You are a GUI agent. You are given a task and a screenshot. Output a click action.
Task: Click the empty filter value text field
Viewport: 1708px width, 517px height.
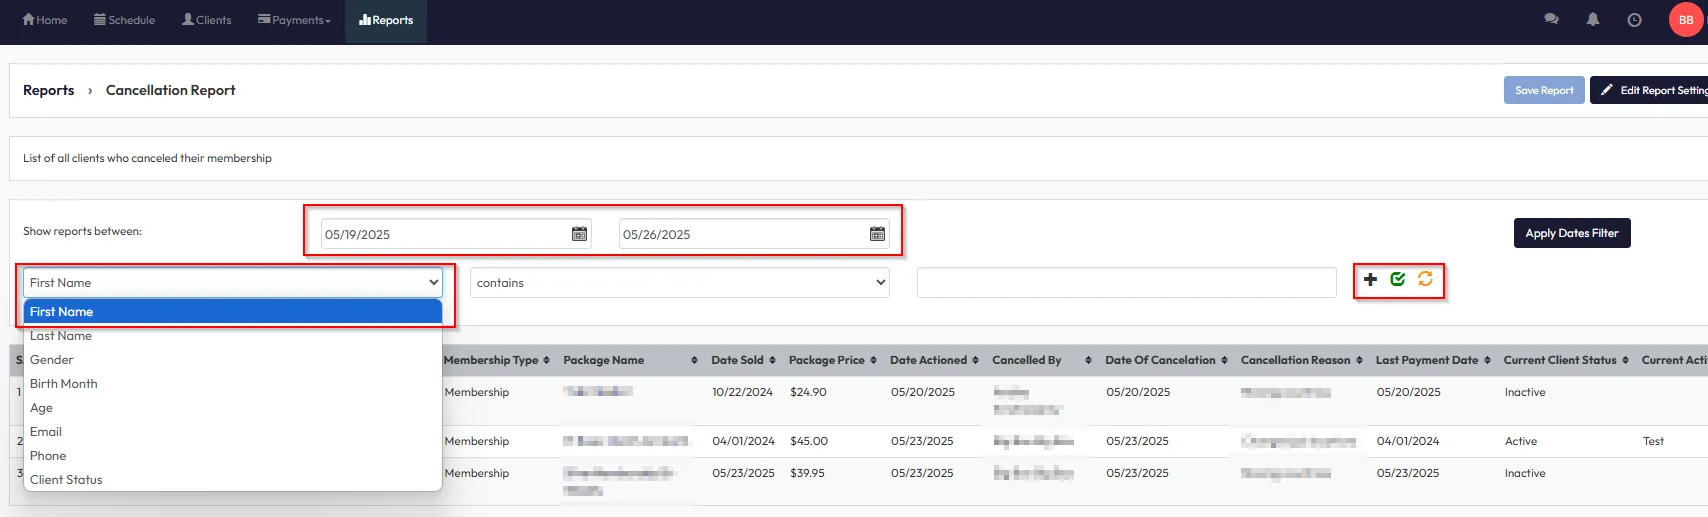1126,283
